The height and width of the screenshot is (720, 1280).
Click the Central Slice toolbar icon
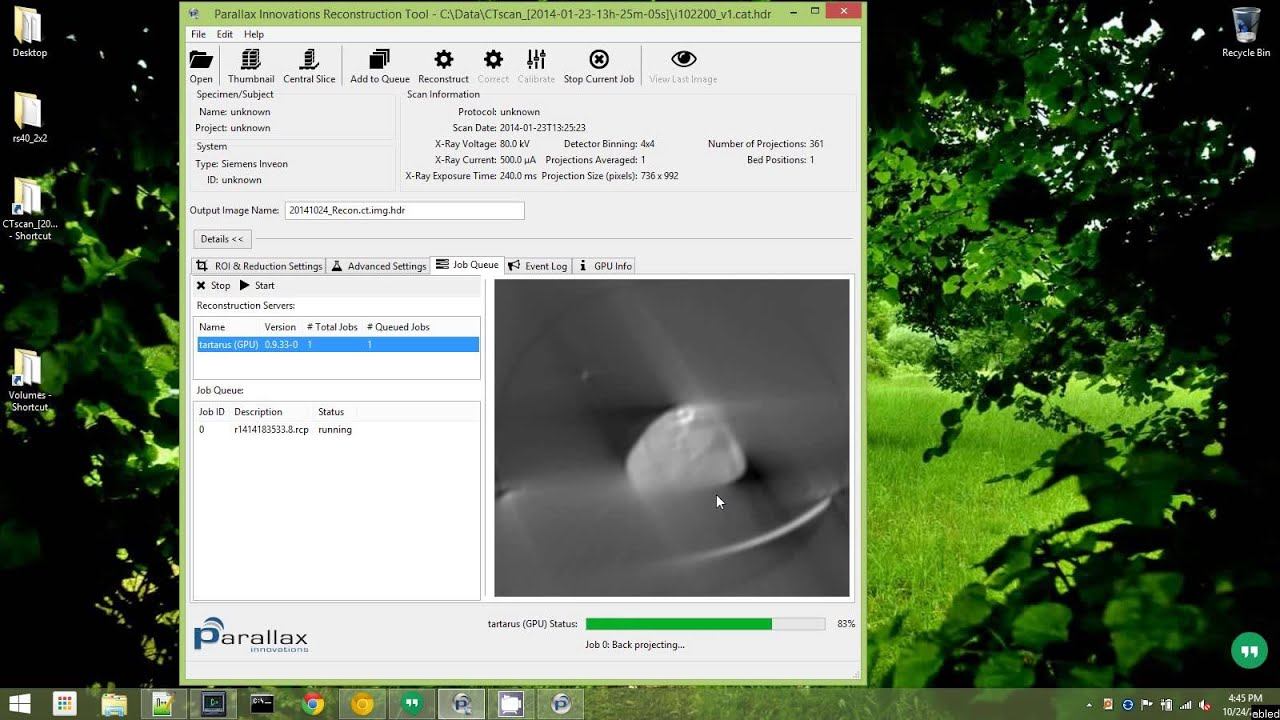point(309,66)
